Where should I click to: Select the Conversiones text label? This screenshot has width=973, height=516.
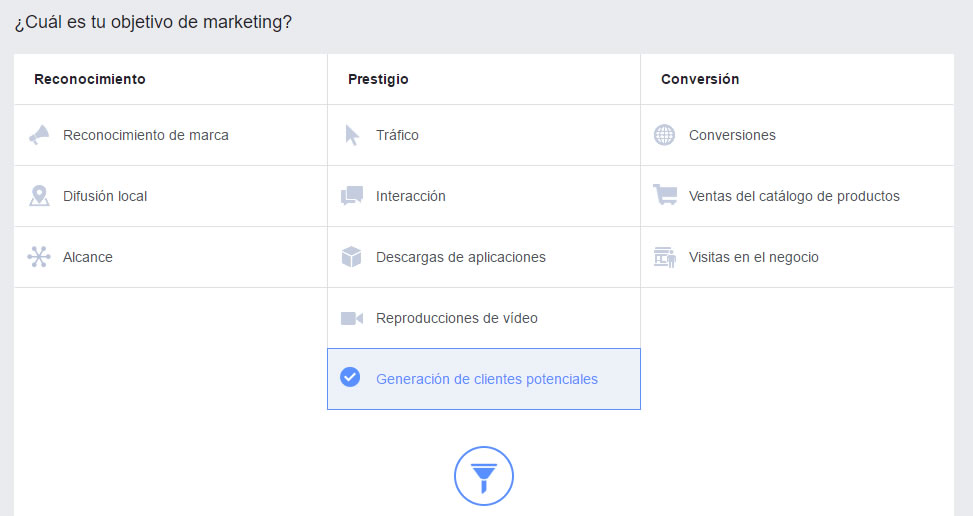(732, 135)
